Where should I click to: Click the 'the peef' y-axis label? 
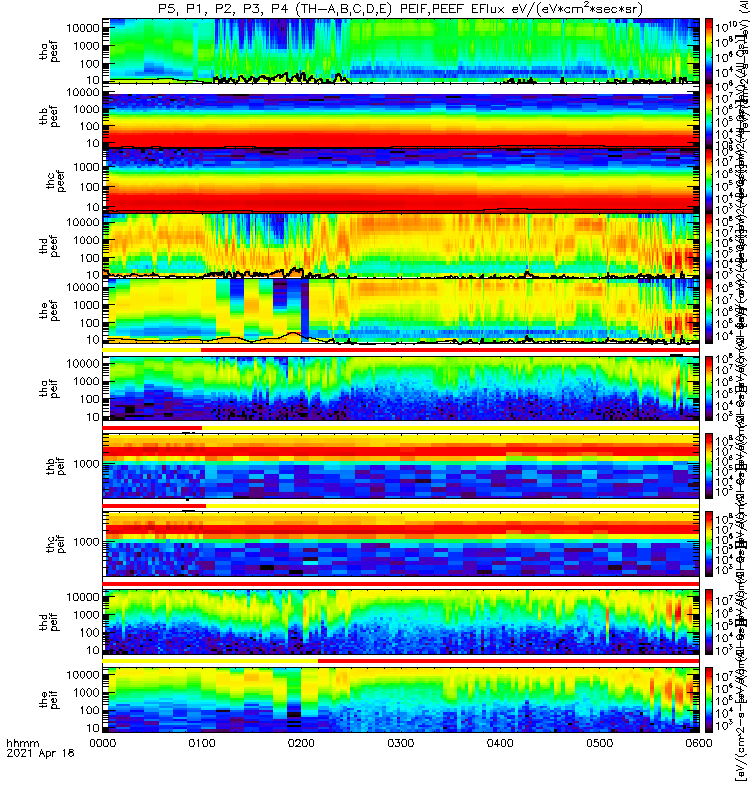point(49,311)
